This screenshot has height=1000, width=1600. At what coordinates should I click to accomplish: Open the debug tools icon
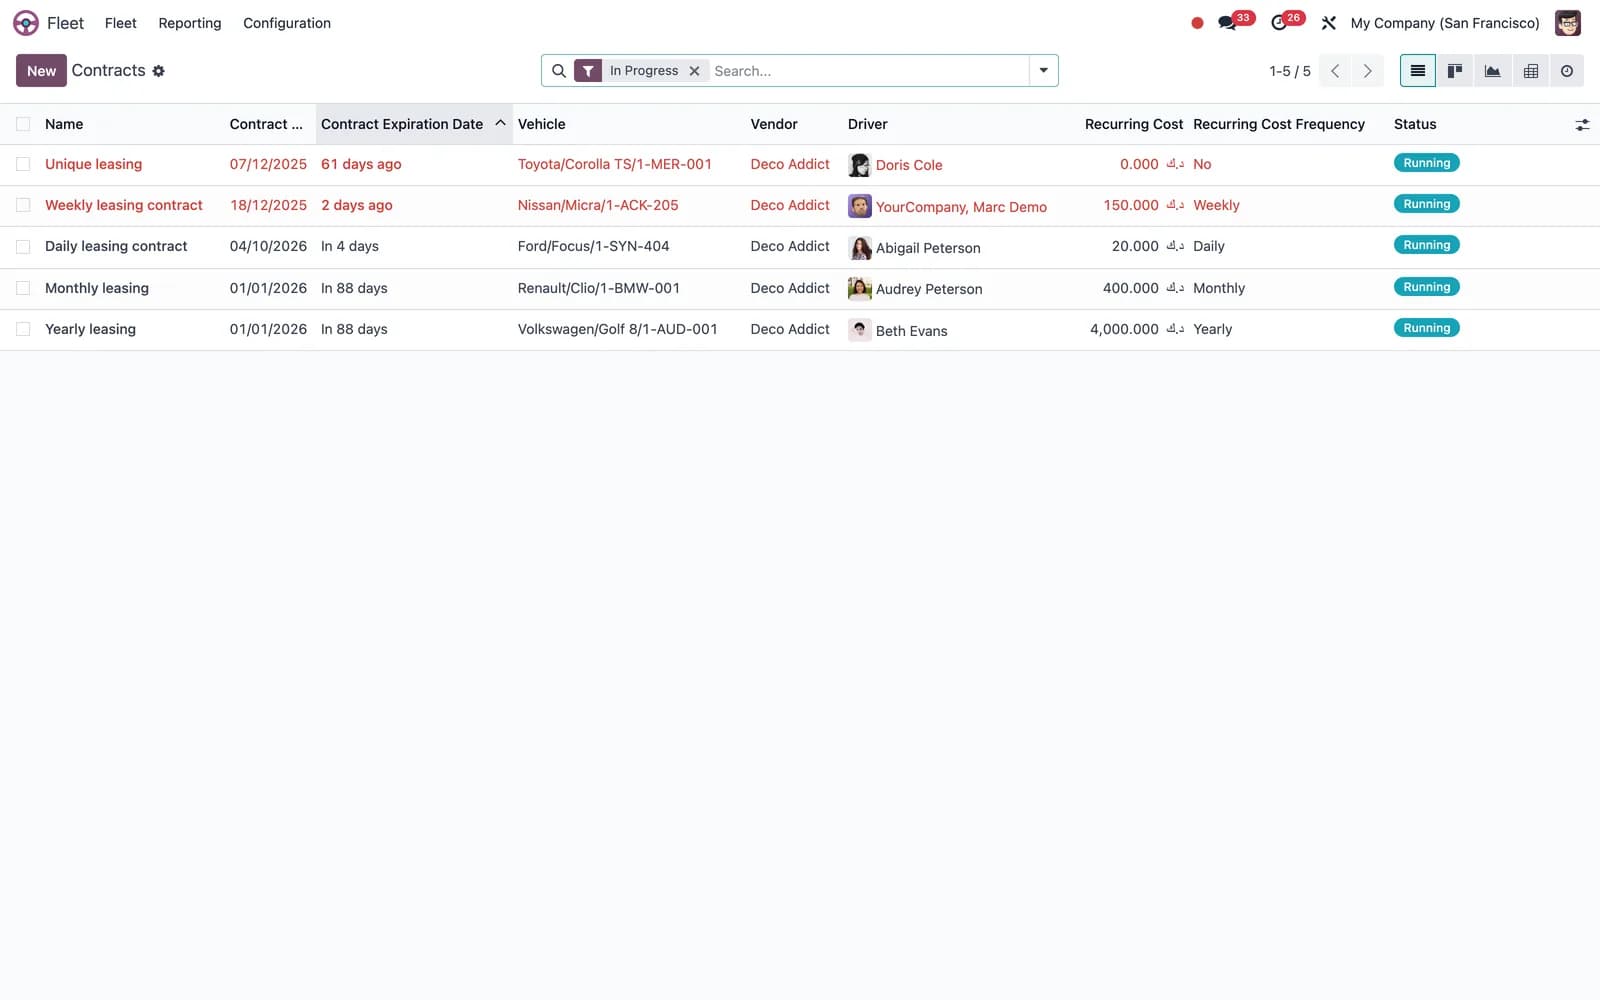pos(1329,23)
